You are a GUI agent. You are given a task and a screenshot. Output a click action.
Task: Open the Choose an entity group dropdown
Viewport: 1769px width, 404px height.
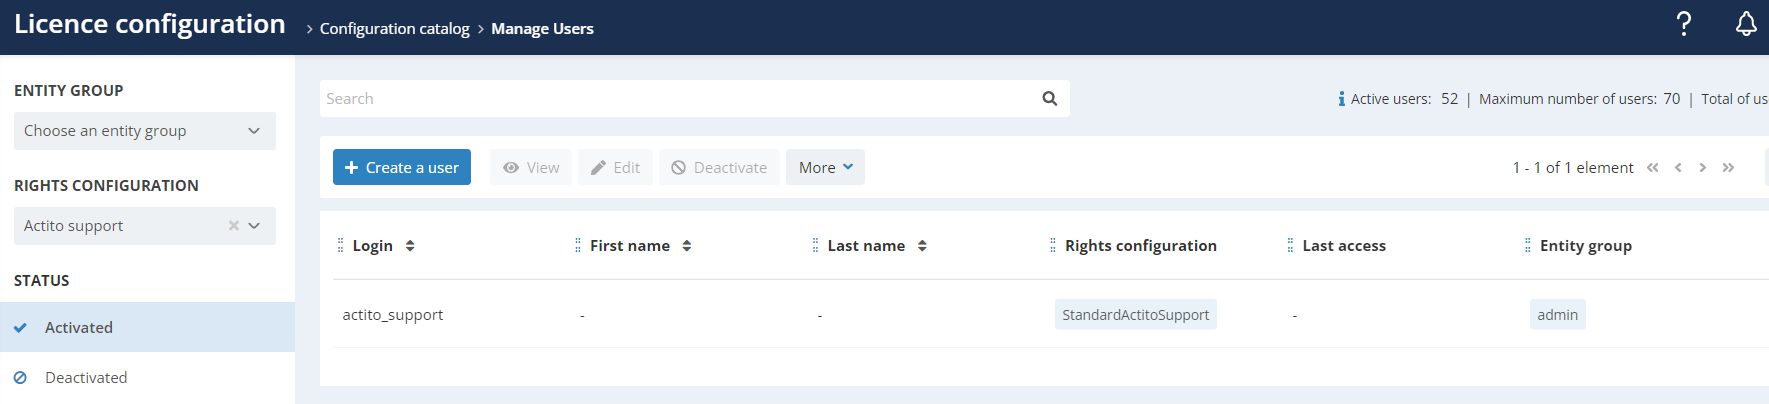point(145,131)
